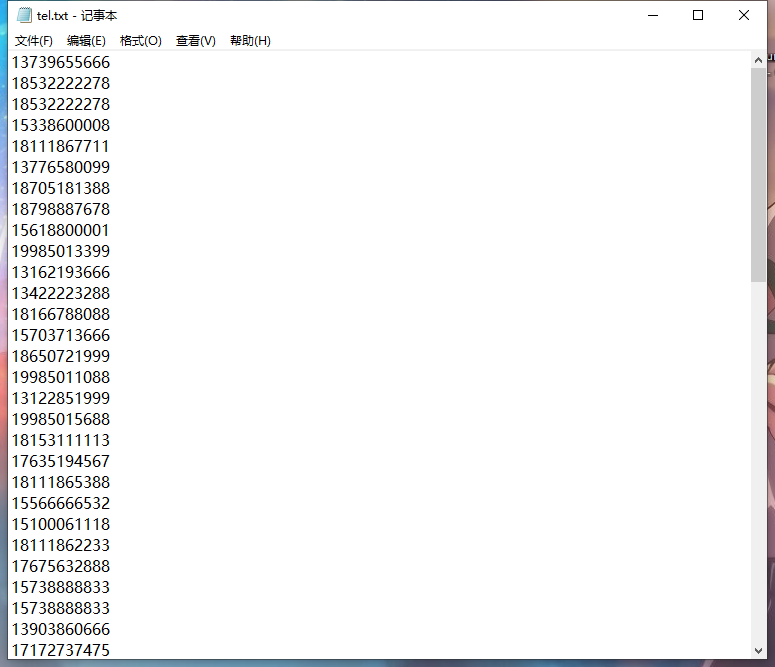Screen dimensions: 775x667
Task: Click the Notepad icon in the title bar
Action: [24, 15]
